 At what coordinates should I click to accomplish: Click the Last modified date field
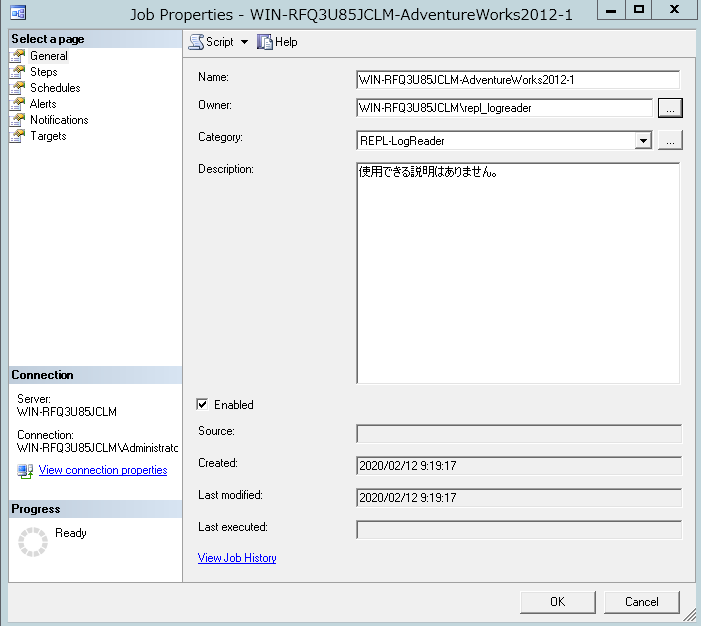(519, 498)
